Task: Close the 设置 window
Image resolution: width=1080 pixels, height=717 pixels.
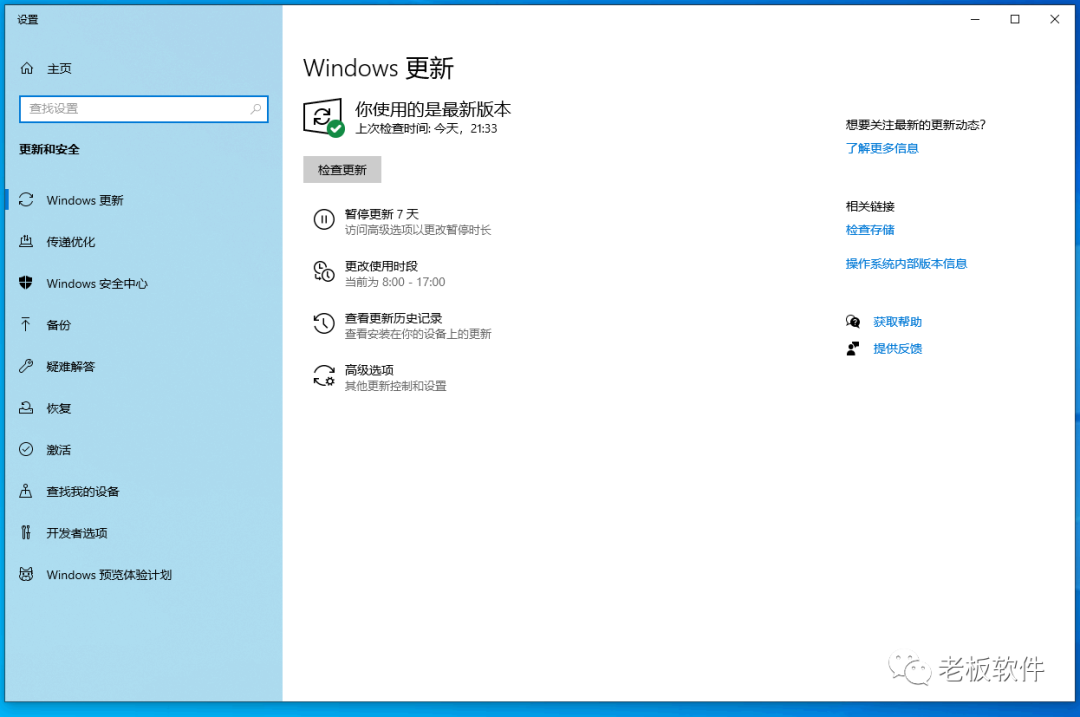Action: (x=1055, y=19)
